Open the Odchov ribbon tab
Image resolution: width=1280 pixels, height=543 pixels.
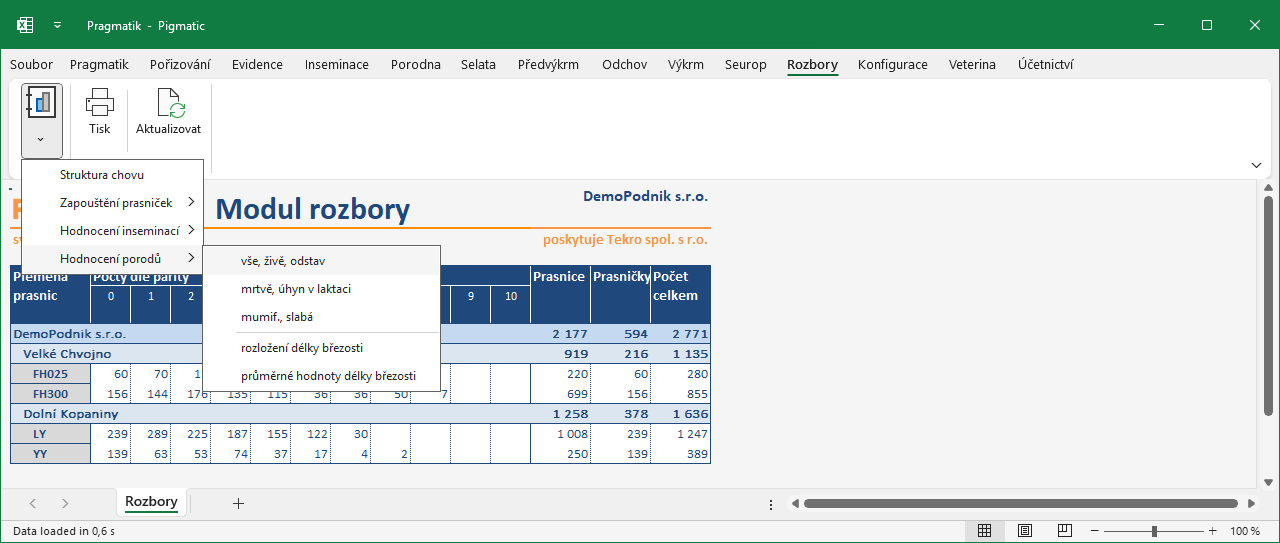(x=624, y=65)
